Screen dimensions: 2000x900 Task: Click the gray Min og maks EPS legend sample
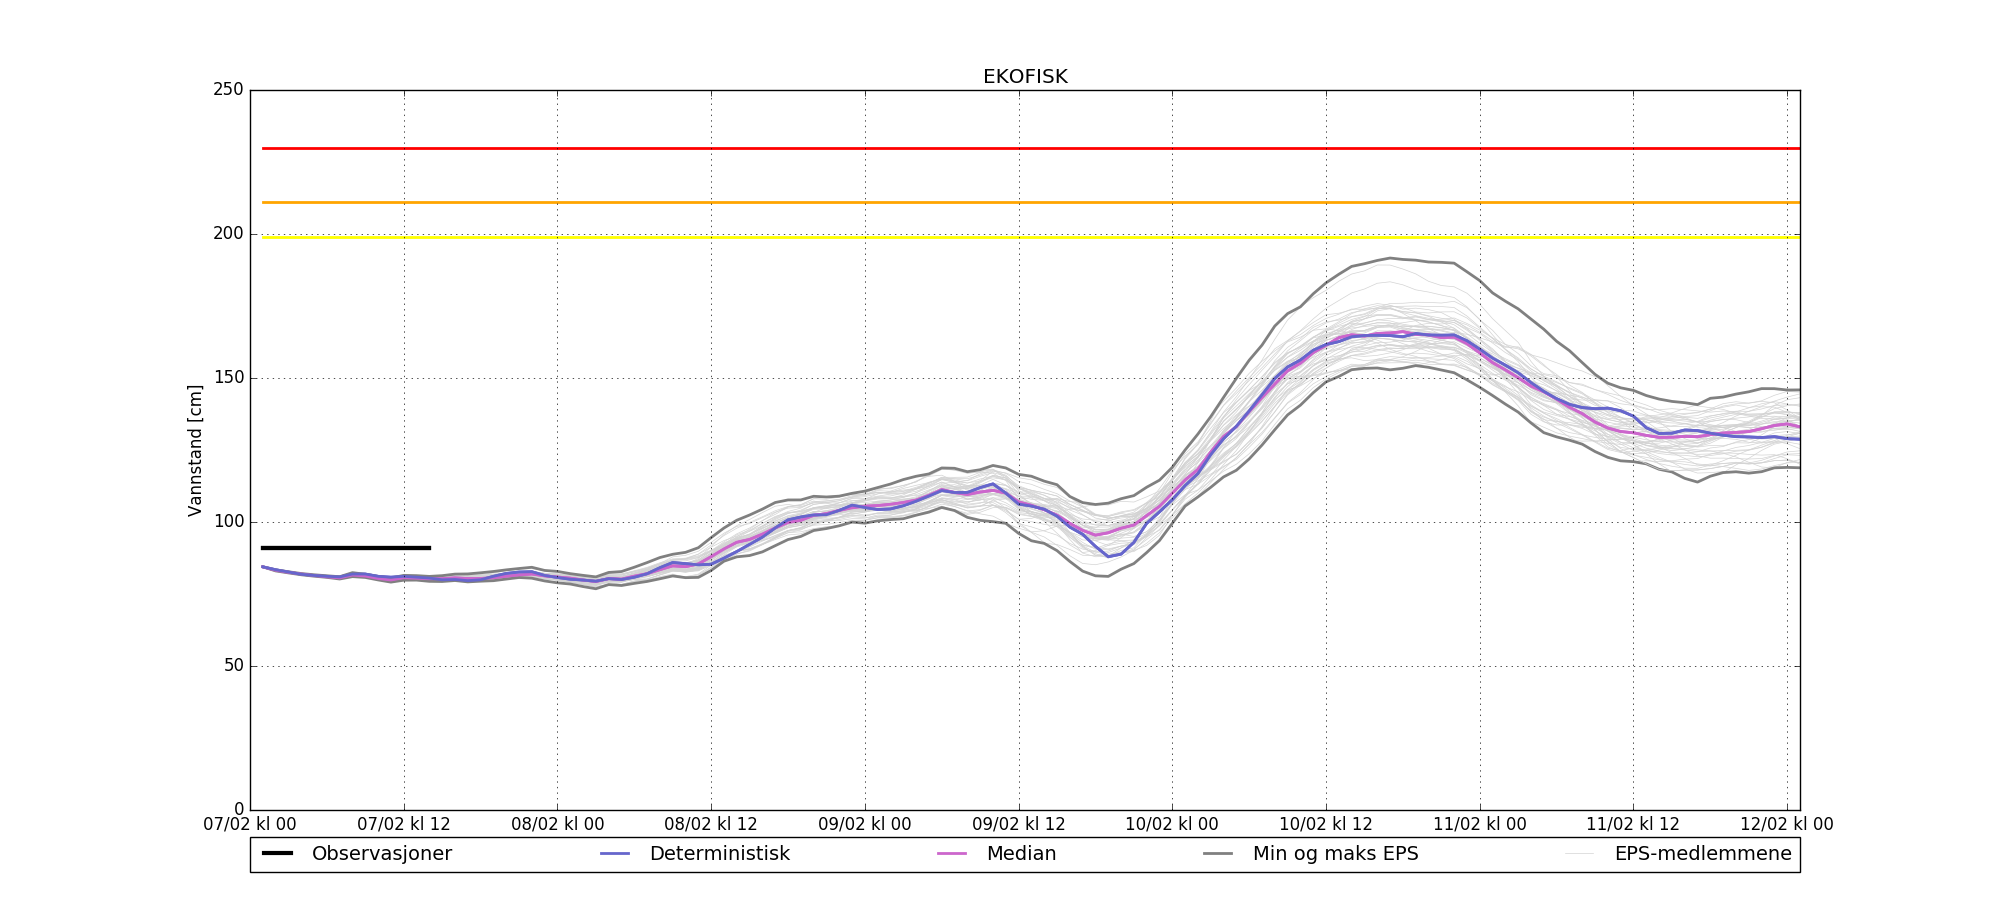click(x=1218, y=853)
